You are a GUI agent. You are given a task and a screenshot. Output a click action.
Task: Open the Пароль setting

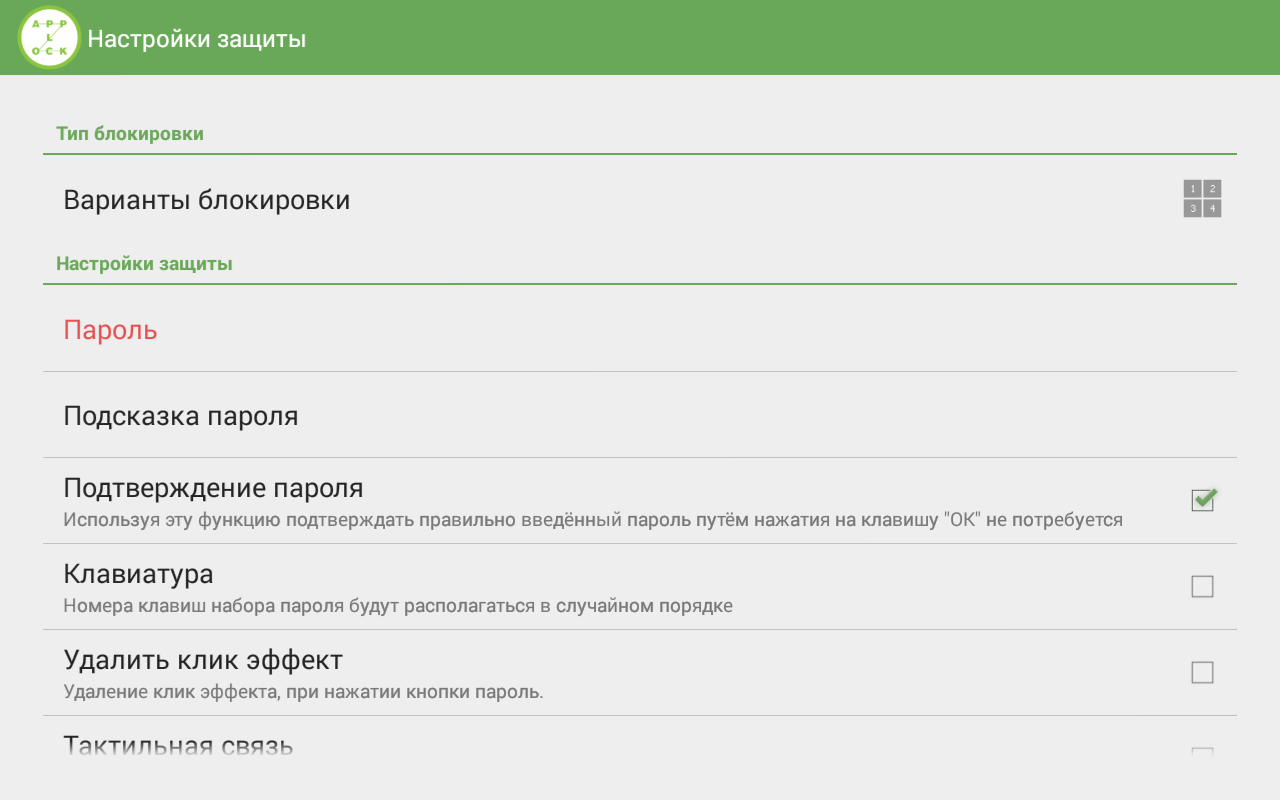point(640,329)
